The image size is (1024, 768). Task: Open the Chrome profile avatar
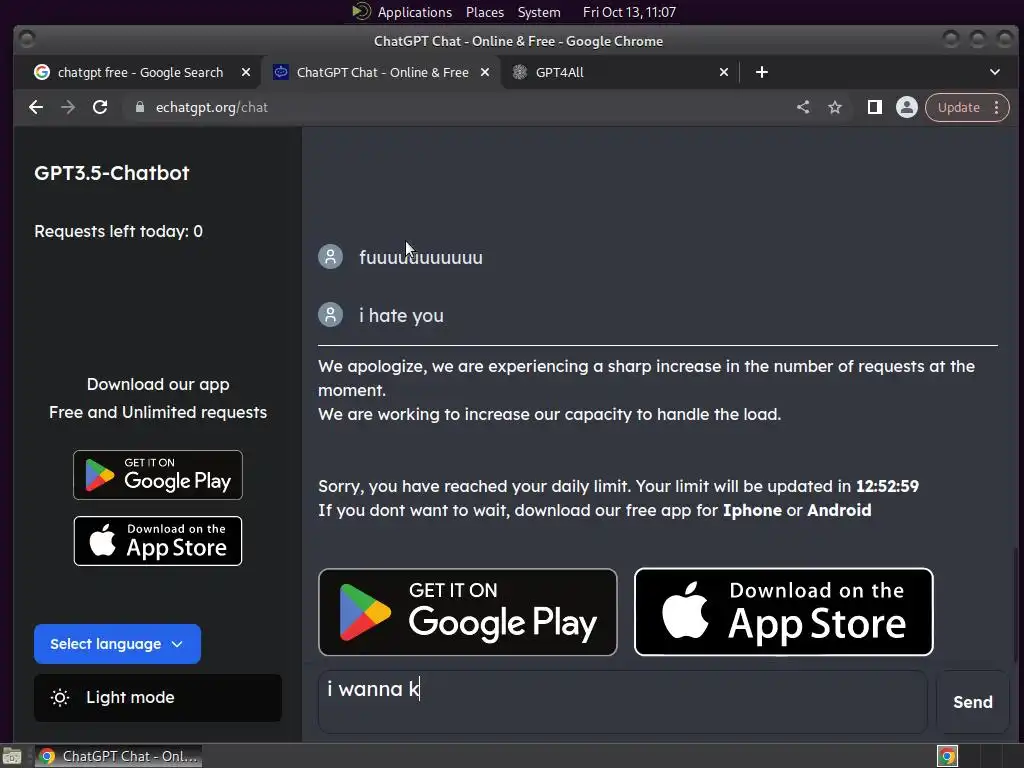point(906,107)
